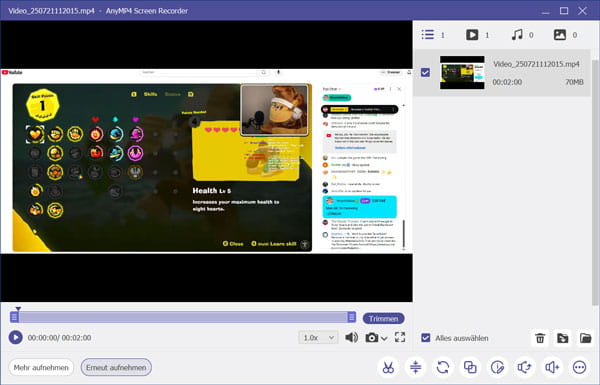The image size is (600, 385).
Task: Open the scissors cutter tool
Action: point(388,367)
